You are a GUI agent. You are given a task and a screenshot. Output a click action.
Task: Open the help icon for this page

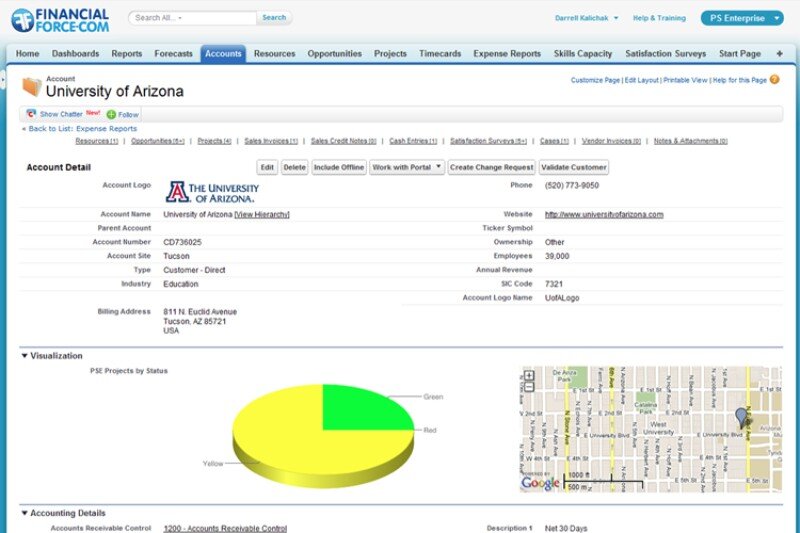pyautogui.click(x=774, y=79)
